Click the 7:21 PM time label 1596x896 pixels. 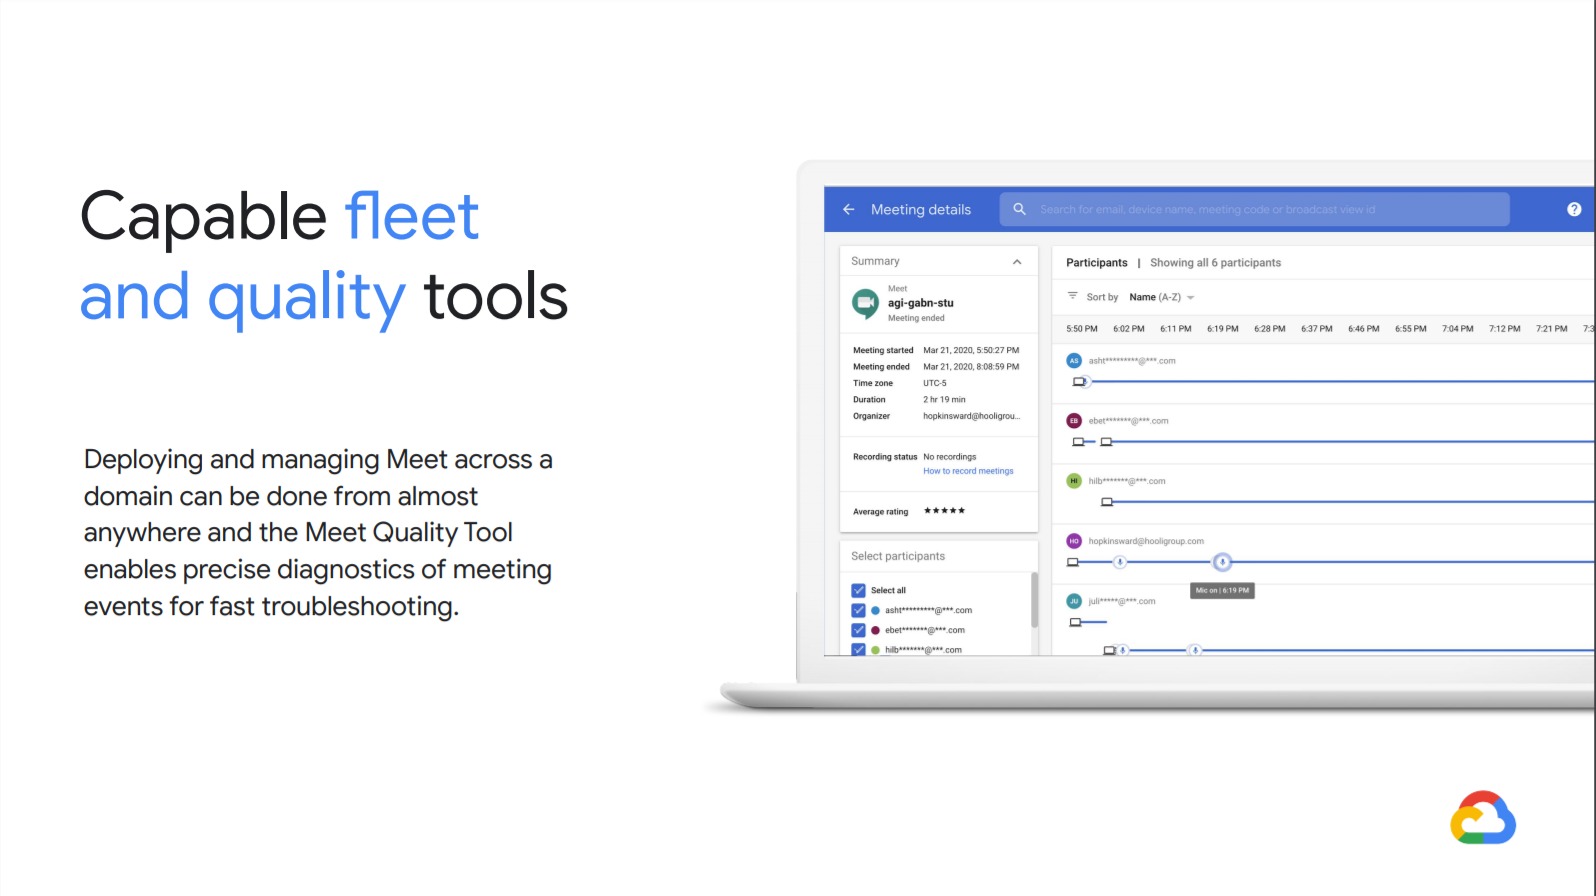(x=1552, y=328)
